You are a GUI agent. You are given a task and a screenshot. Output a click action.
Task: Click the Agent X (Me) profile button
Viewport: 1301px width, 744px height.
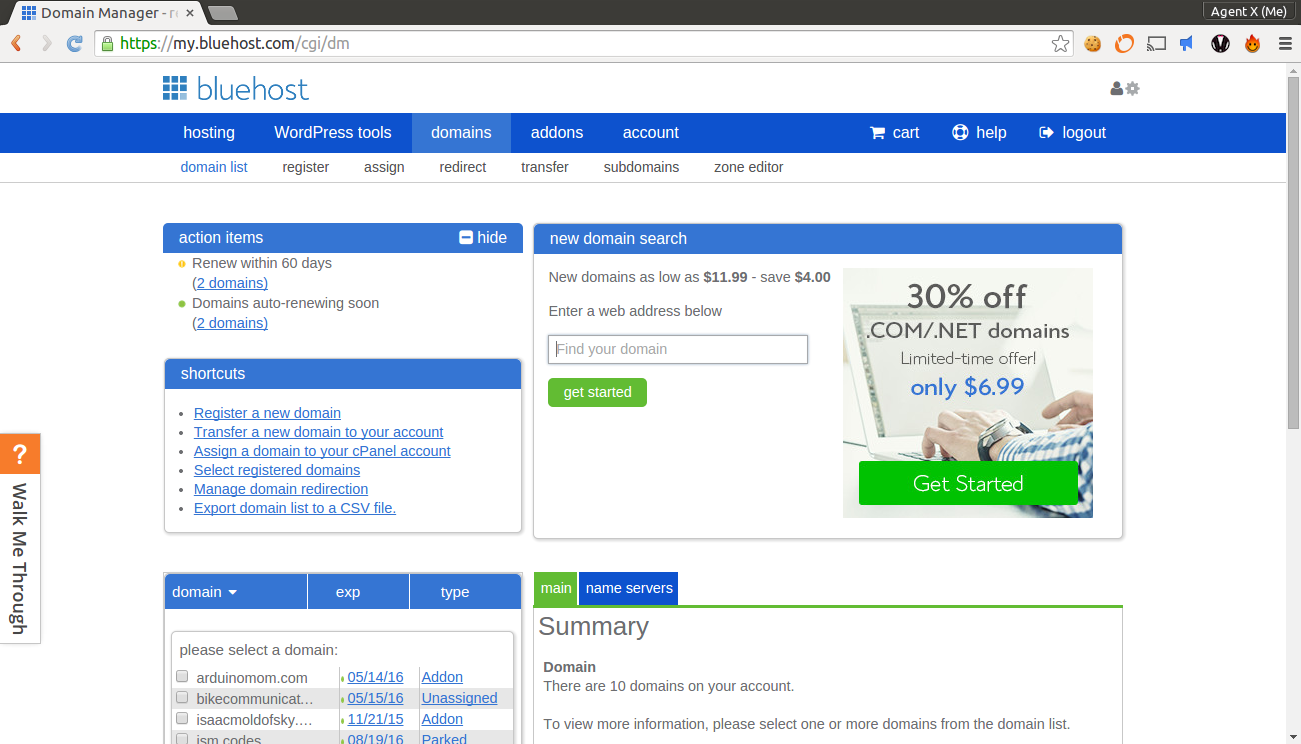1248,11
